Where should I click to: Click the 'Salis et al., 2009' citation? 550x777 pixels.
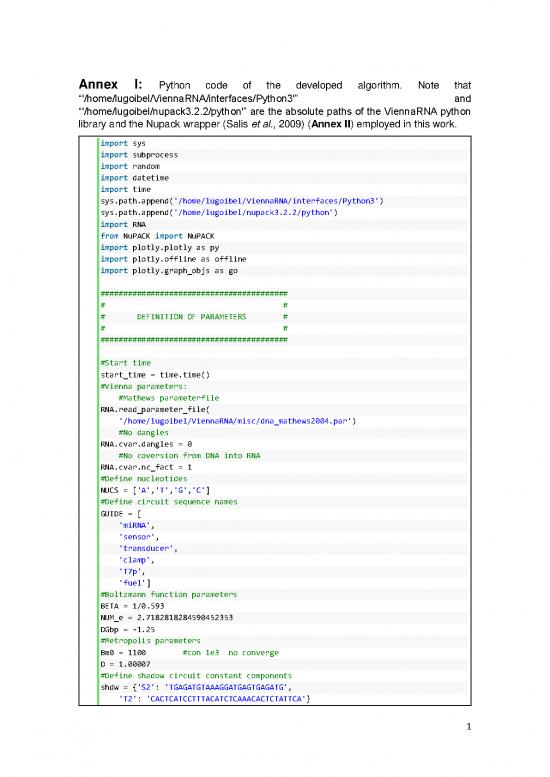(x=262, y=124)
